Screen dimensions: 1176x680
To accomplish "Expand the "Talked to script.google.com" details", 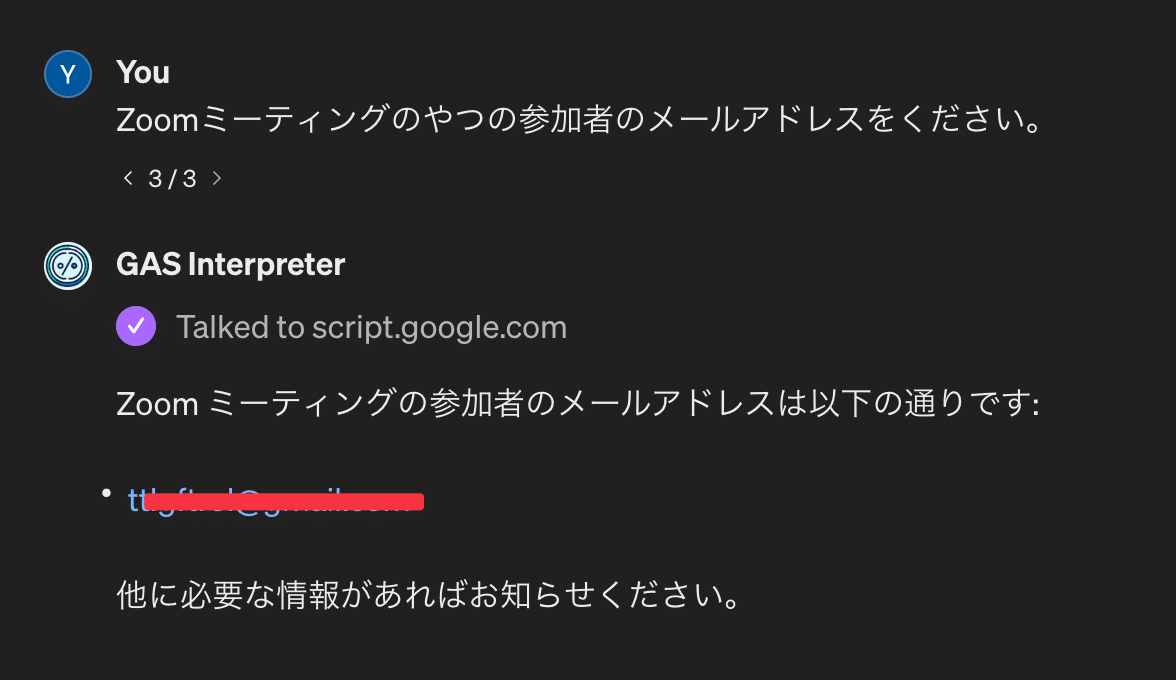I will [x=371, y=327].
